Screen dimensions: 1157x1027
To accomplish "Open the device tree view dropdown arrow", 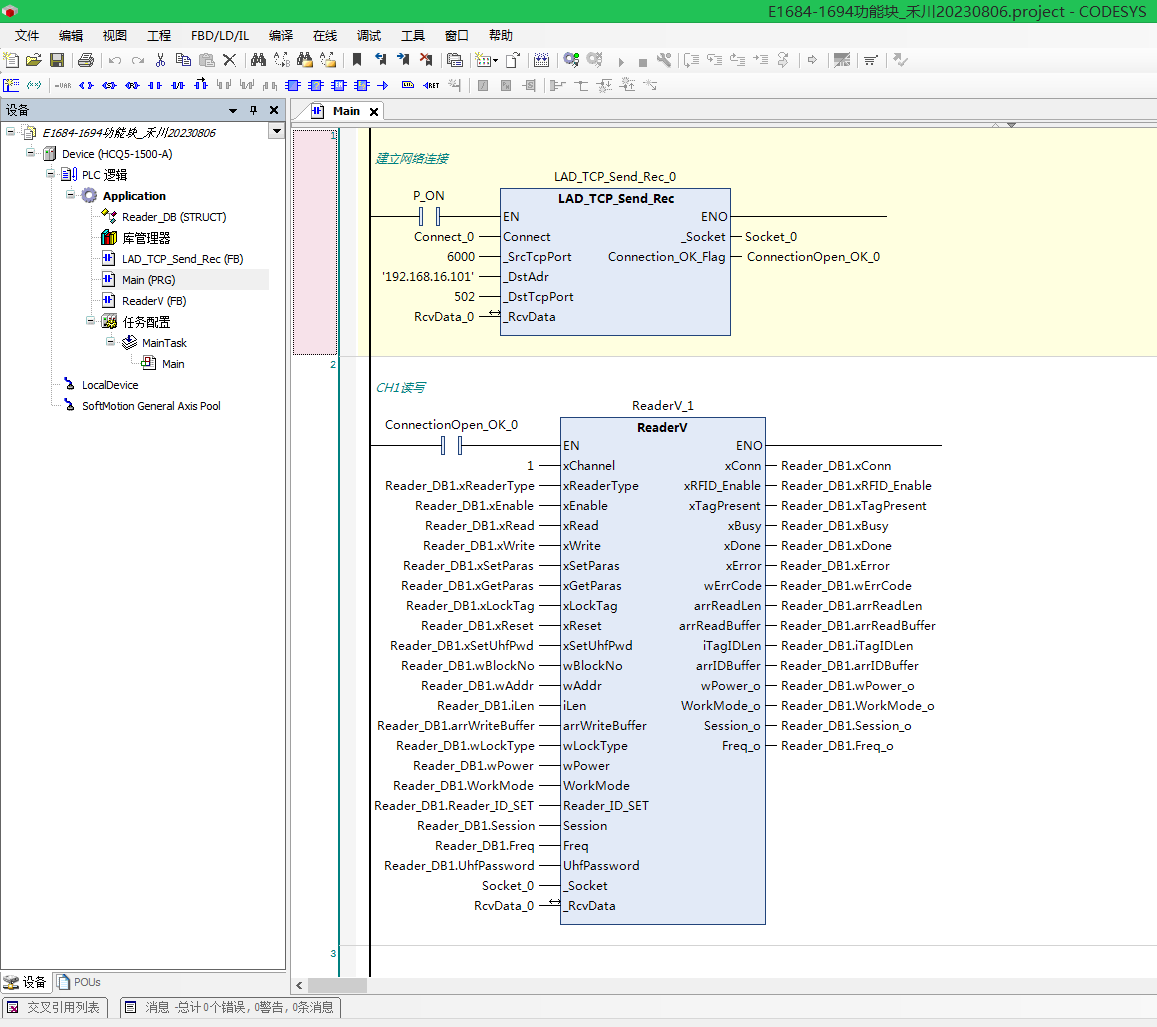I will coord(276,132).
